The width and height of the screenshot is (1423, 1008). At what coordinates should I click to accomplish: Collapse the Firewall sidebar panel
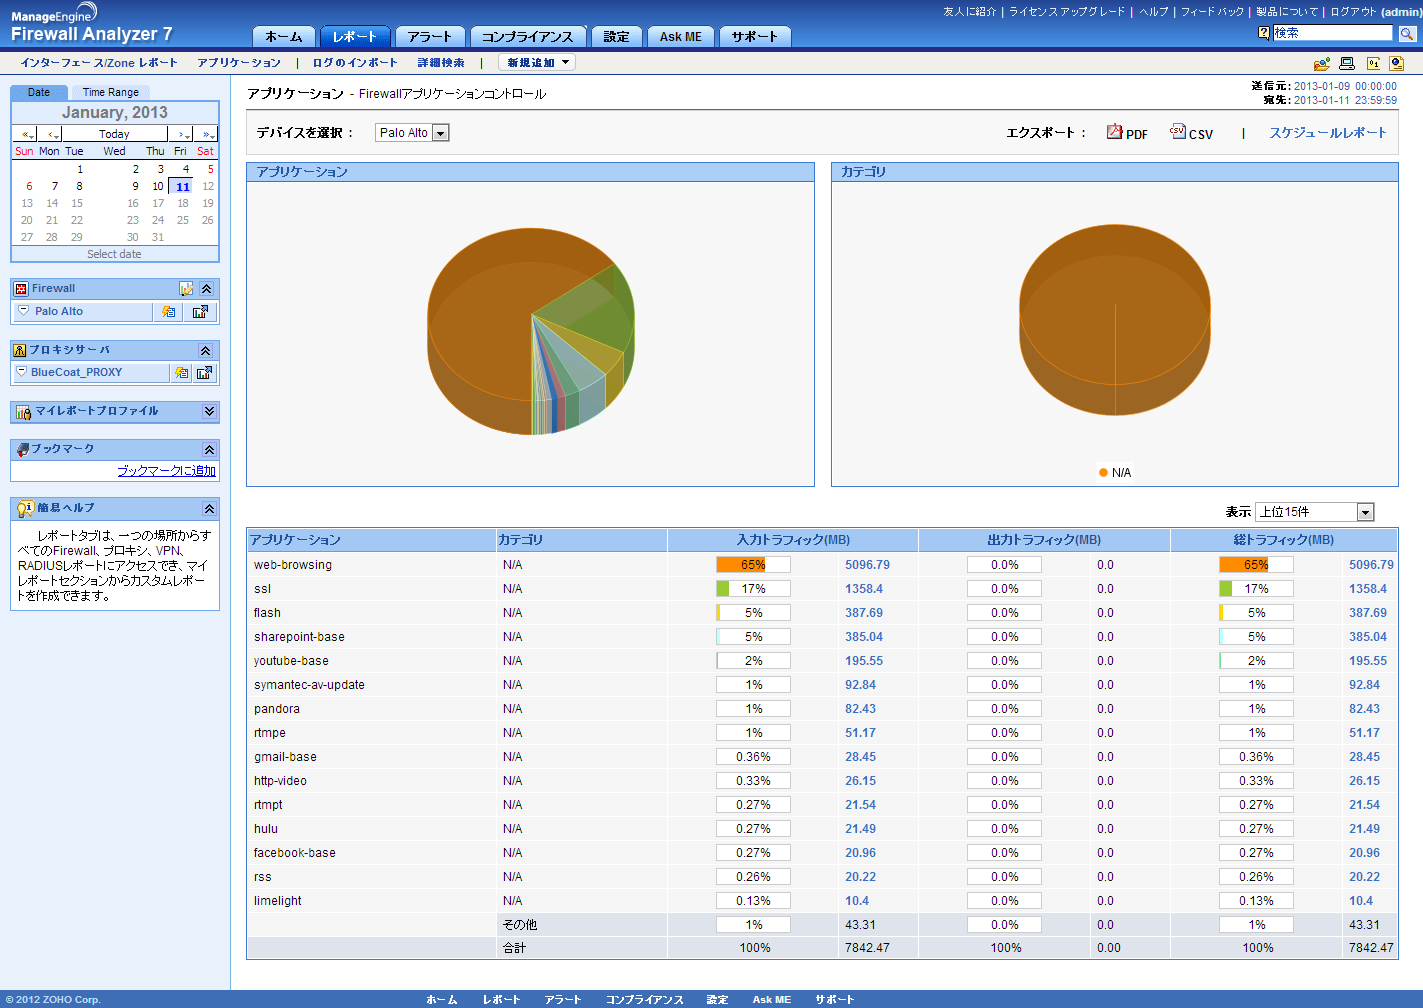[206, 289]
